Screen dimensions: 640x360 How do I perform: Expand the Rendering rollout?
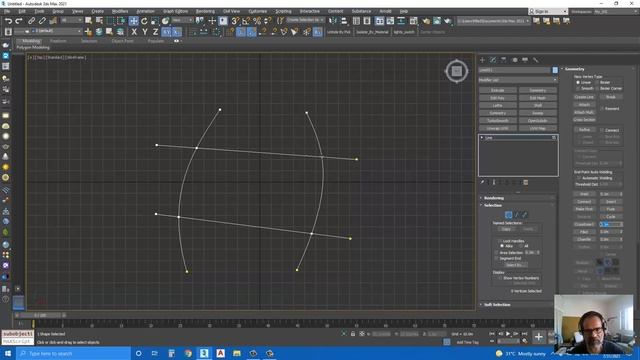pos(494,198)
